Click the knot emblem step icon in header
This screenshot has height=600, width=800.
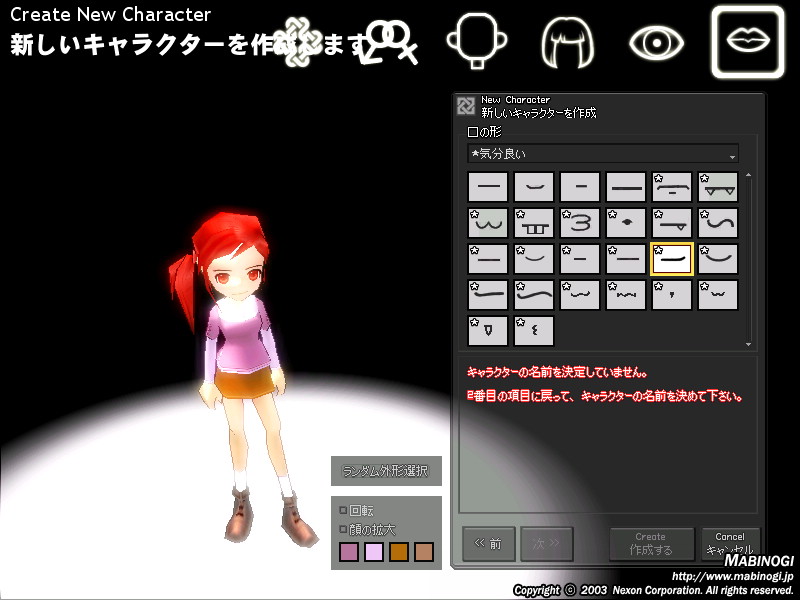[299, 42]
